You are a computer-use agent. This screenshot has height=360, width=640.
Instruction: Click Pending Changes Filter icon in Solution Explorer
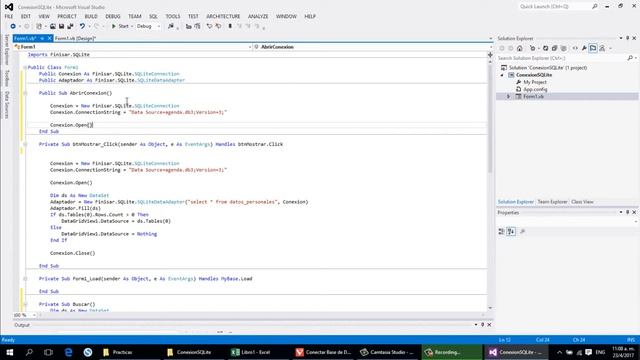pos(533,48)
